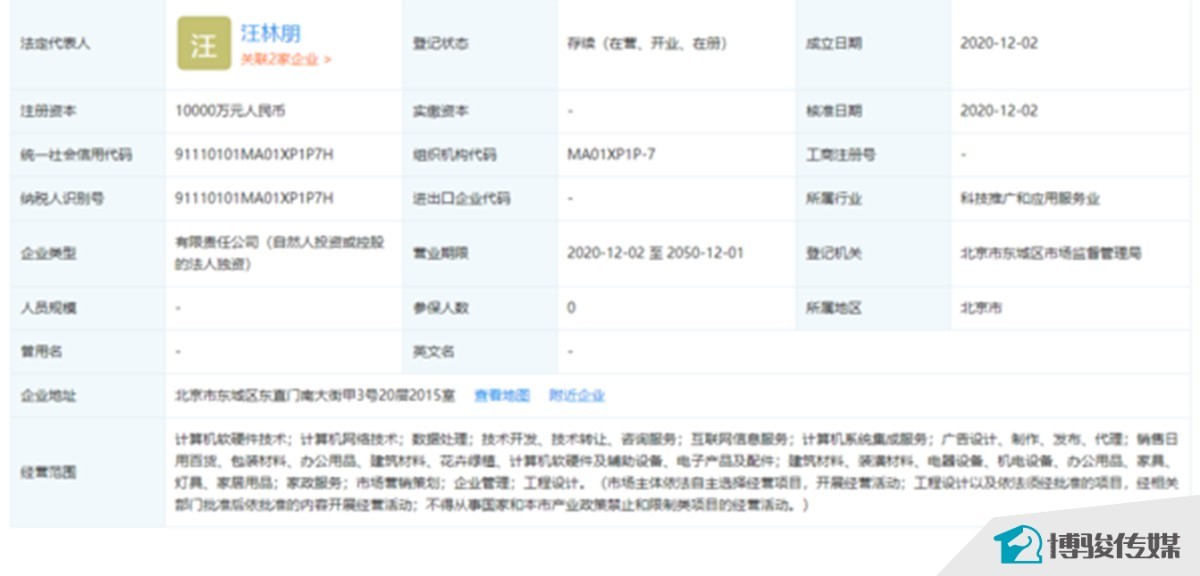Open legal representative 汪林朋's profile link

(271, 32)
